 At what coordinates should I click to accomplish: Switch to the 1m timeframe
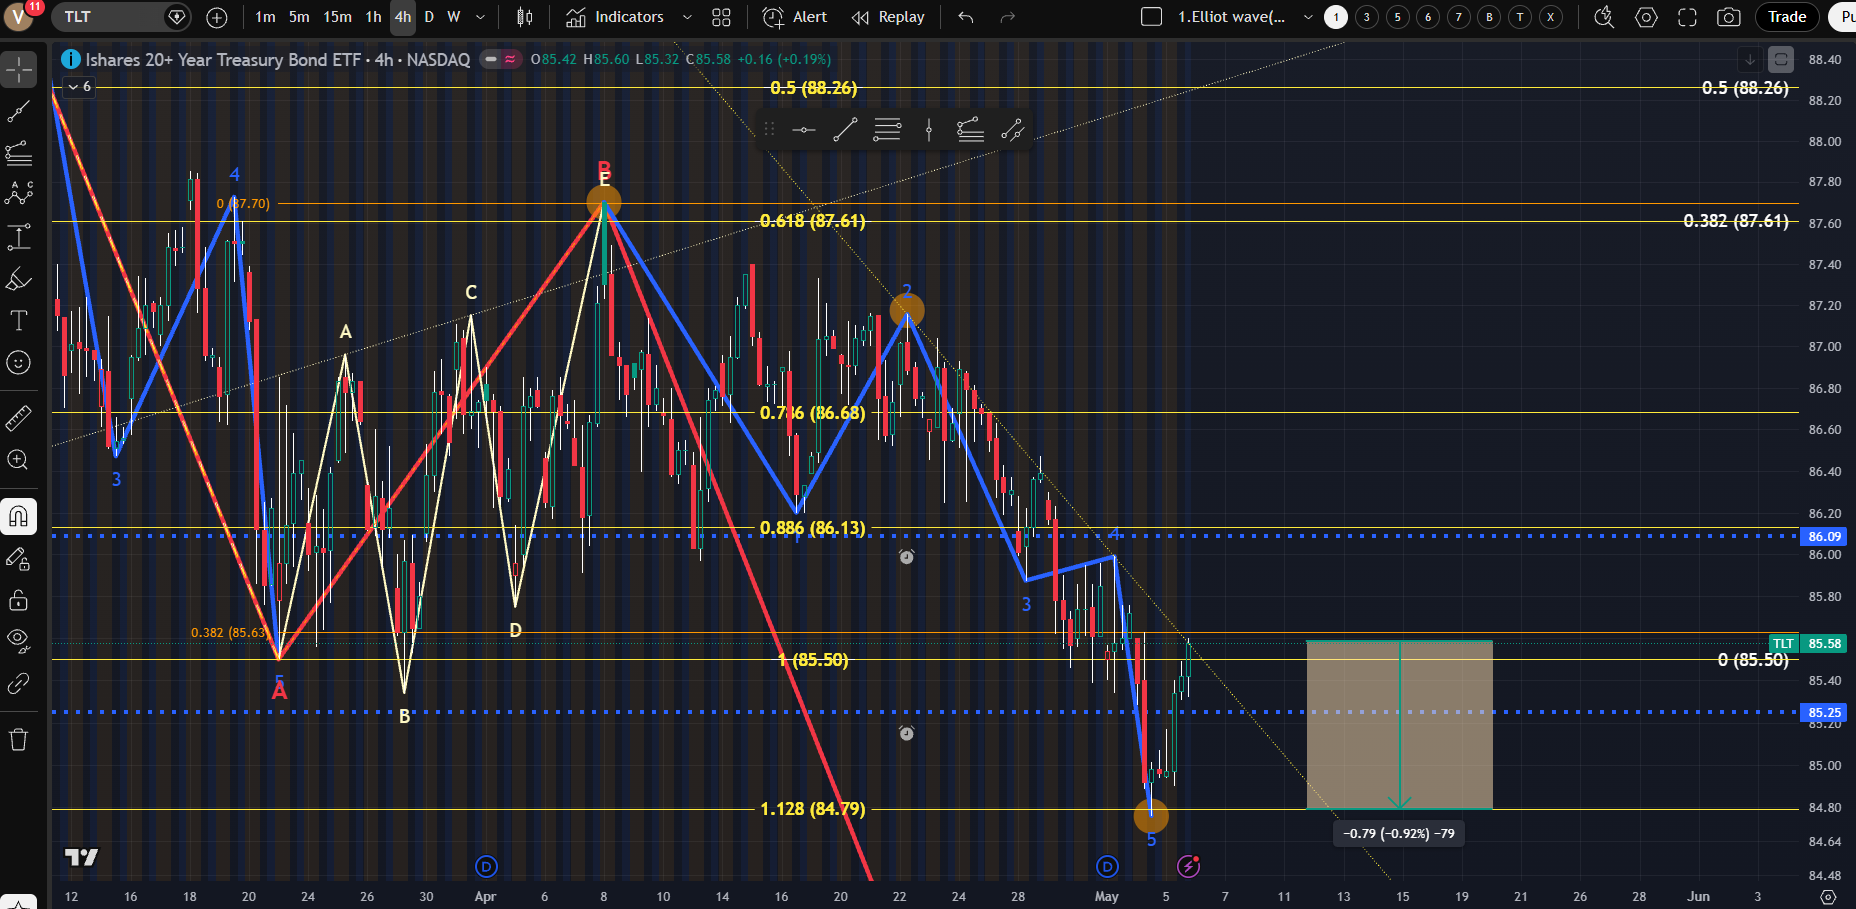pos(265,17)
